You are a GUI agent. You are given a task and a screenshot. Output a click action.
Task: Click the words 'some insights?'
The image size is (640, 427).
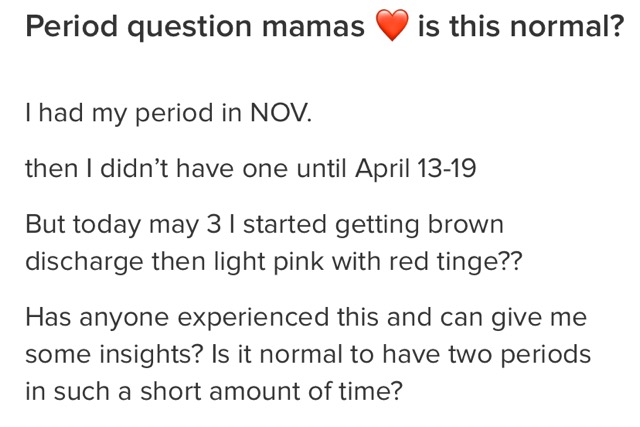114,354
